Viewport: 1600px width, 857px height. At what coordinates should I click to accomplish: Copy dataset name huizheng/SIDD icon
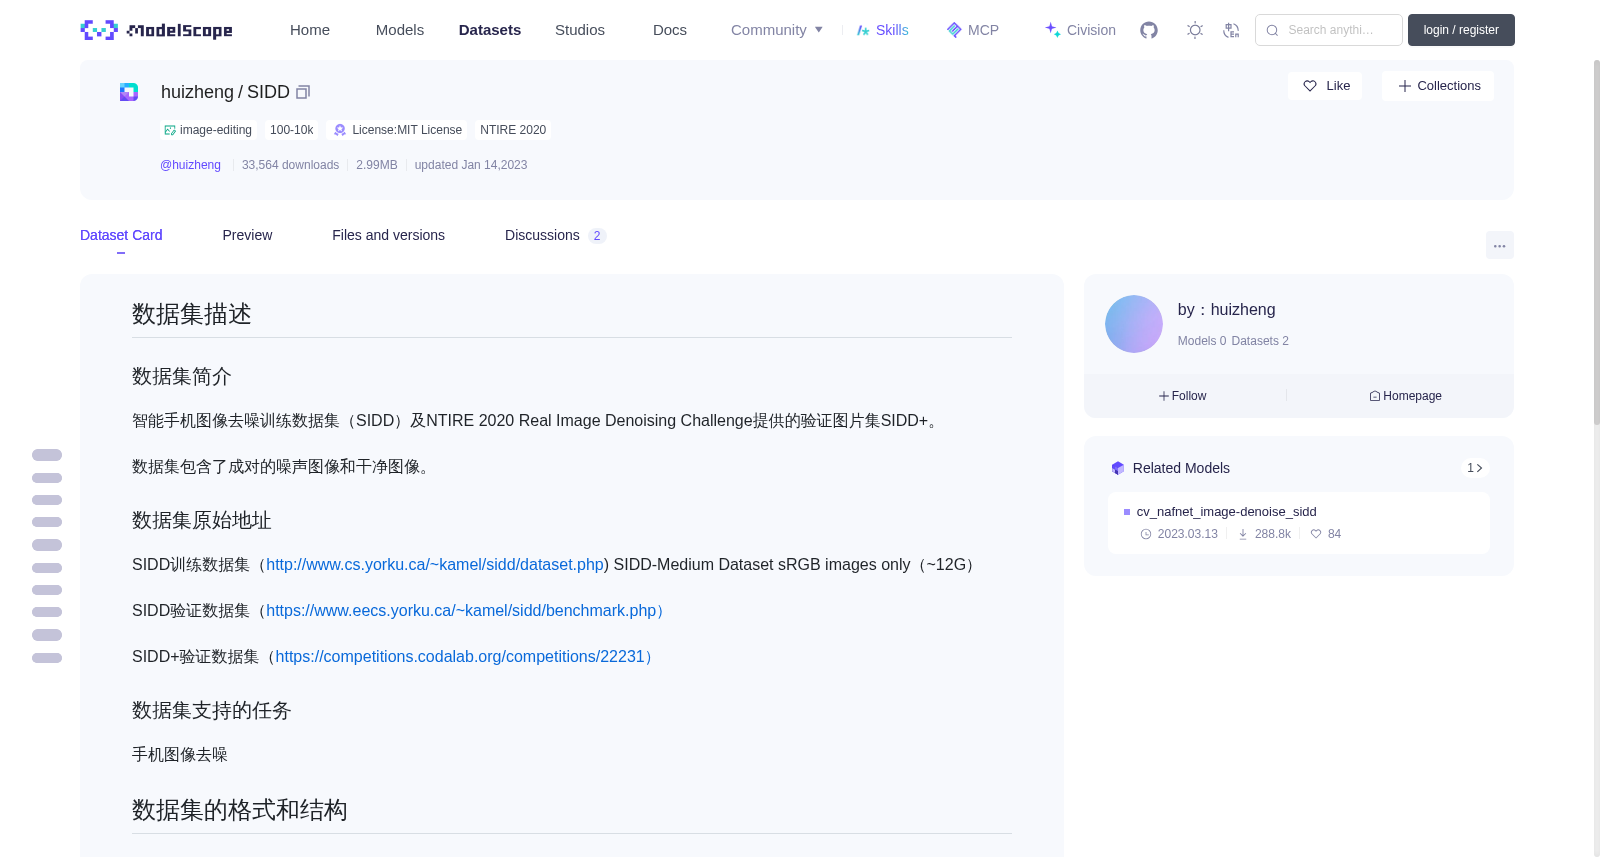tap(303, 92)
